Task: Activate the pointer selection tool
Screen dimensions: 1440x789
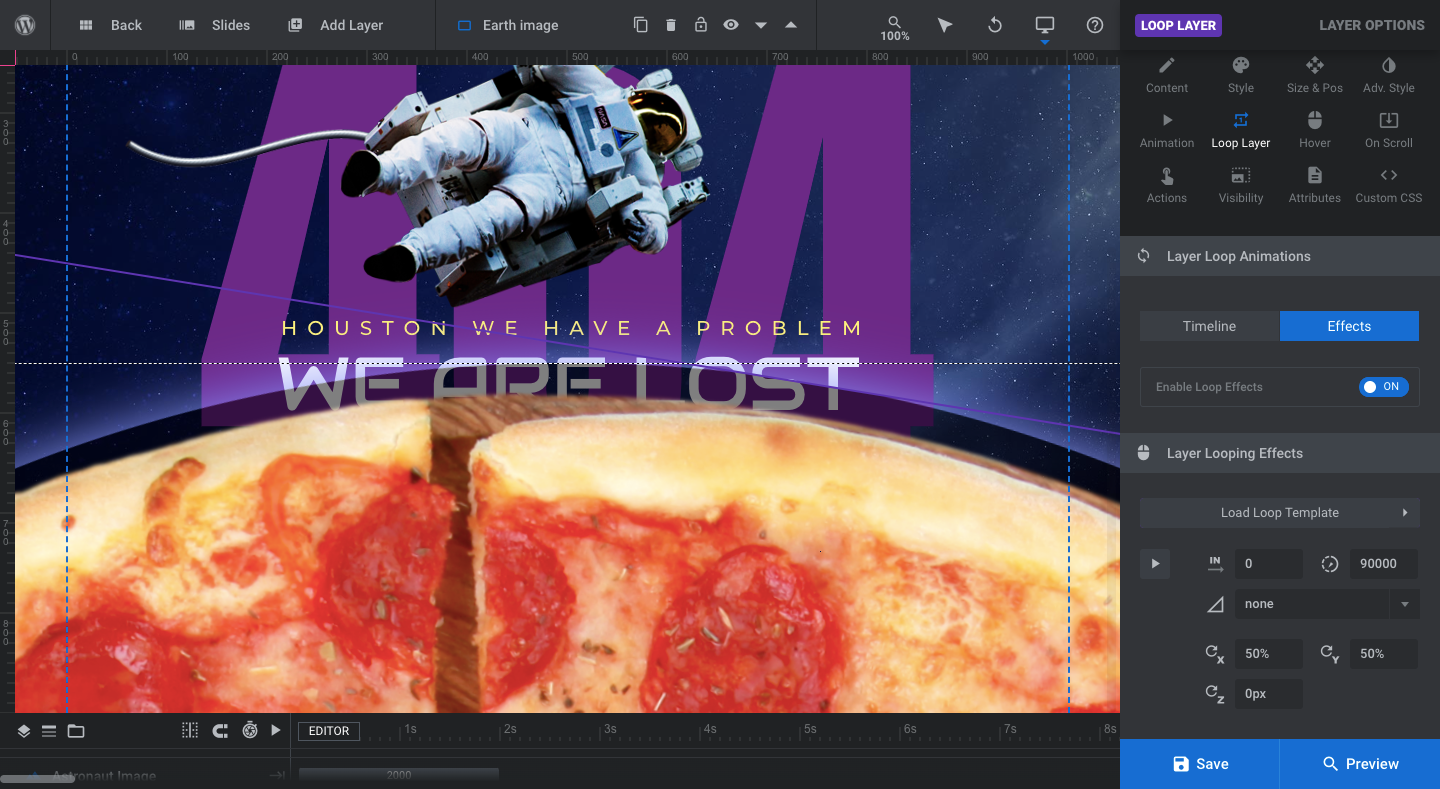Action: [945, 25]
